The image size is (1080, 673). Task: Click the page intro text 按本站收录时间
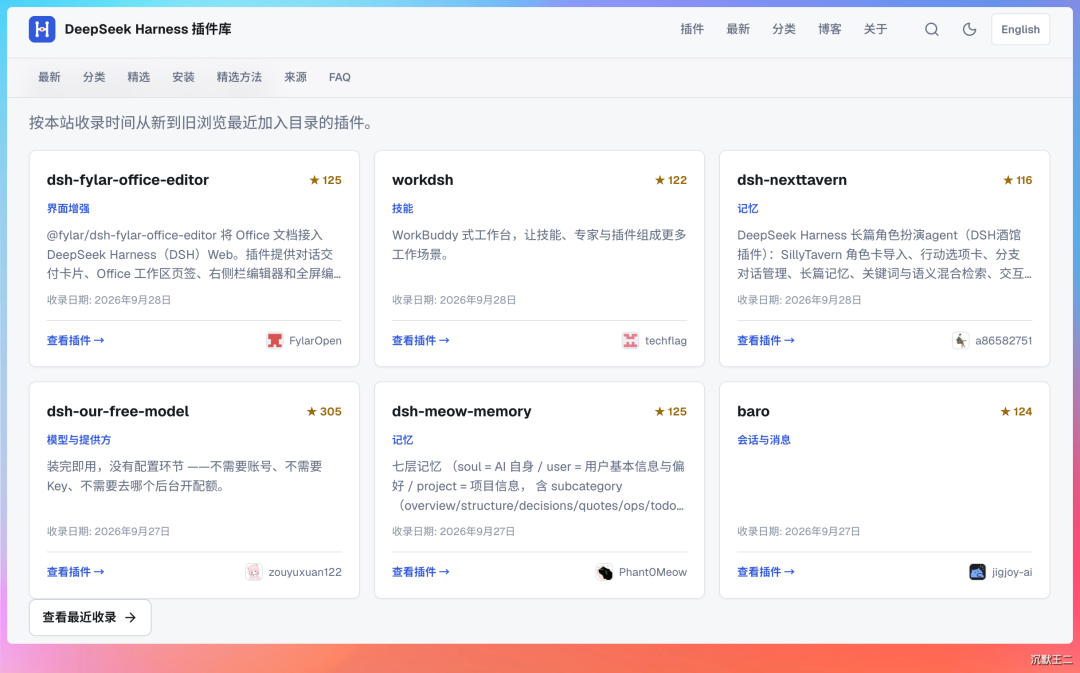(x=203, y=123)
